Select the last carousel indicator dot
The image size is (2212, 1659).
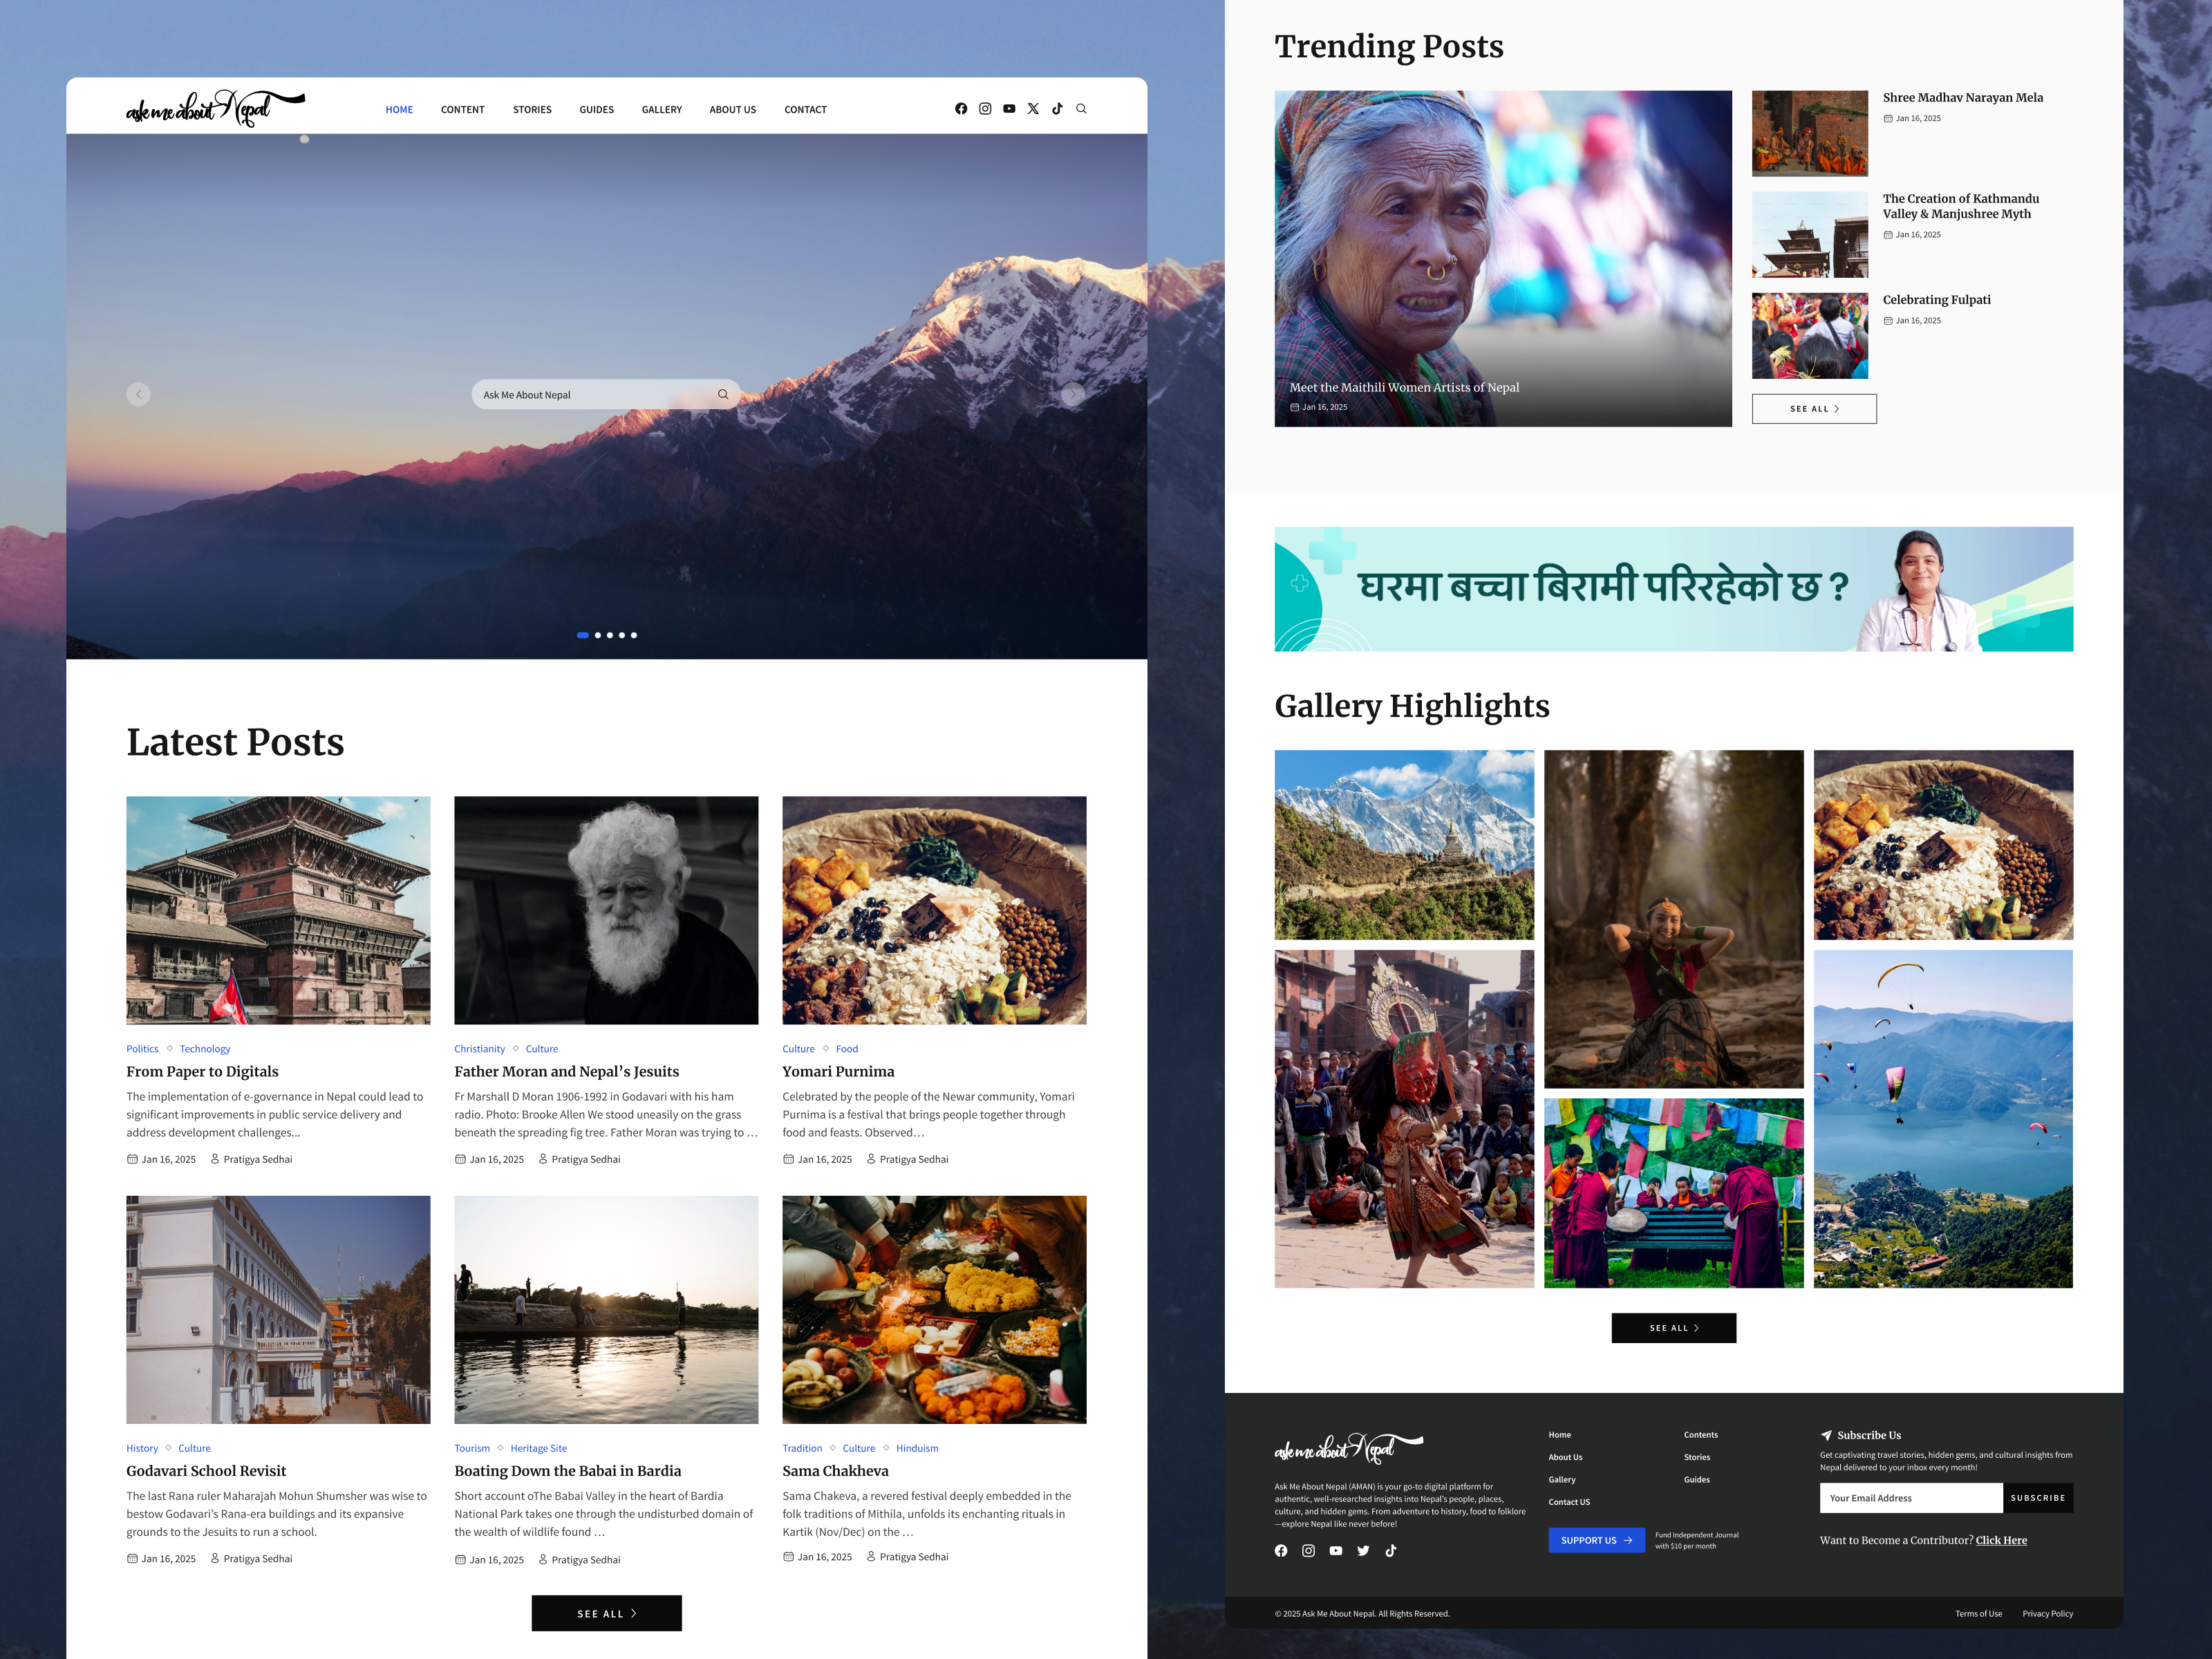pyautogui.click(x=634, y=635)
